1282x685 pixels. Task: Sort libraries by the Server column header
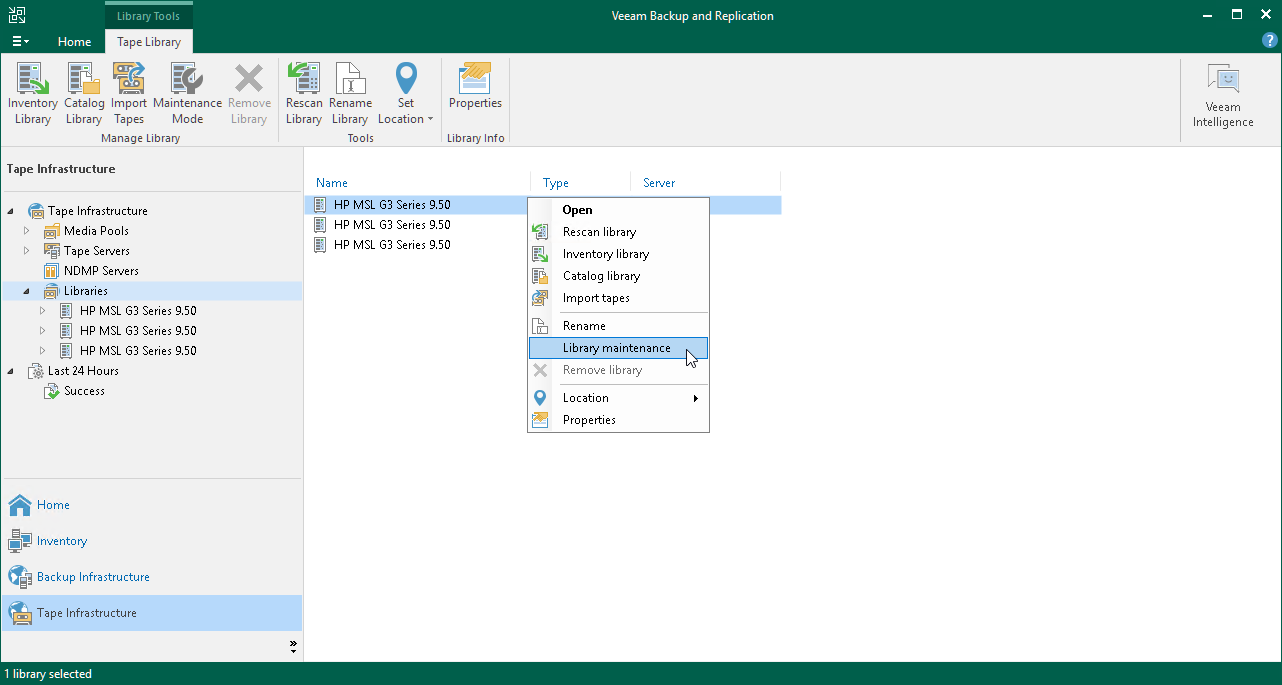(x=659, y=183)
